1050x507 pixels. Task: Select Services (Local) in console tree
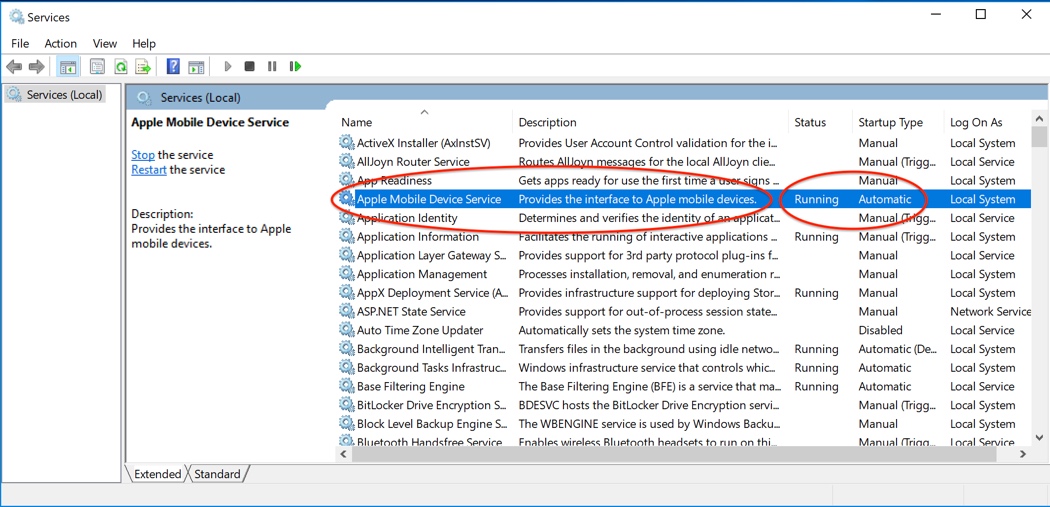[x=56, y=94]
